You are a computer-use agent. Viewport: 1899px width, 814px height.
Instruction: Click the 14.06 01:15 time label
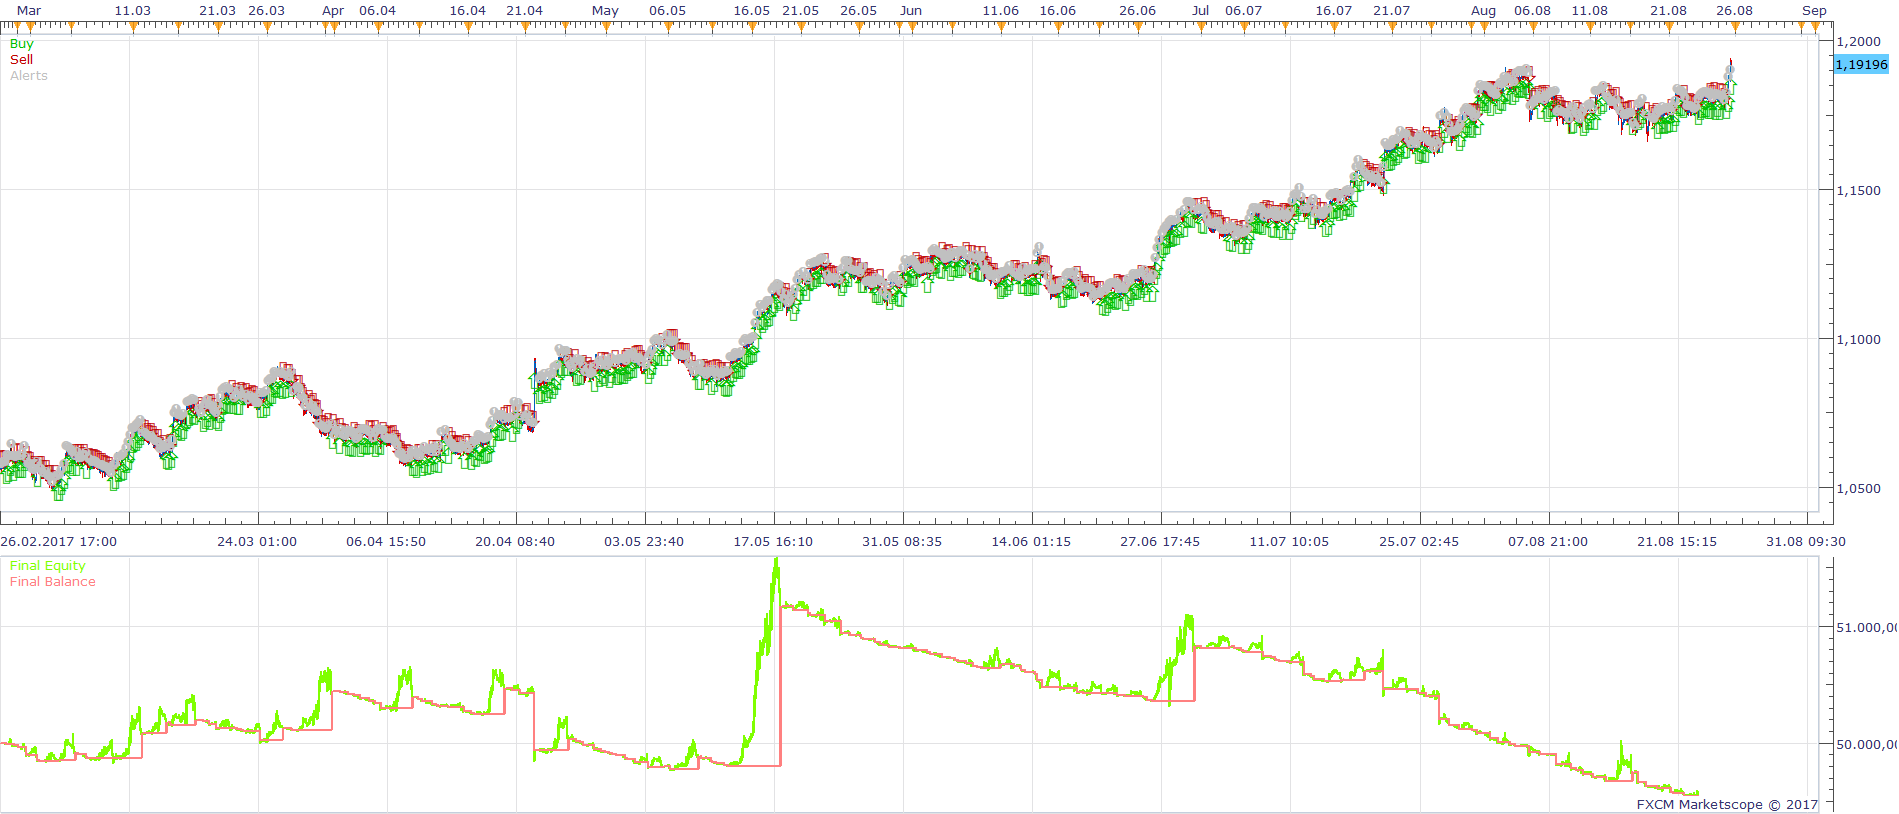1031,541
